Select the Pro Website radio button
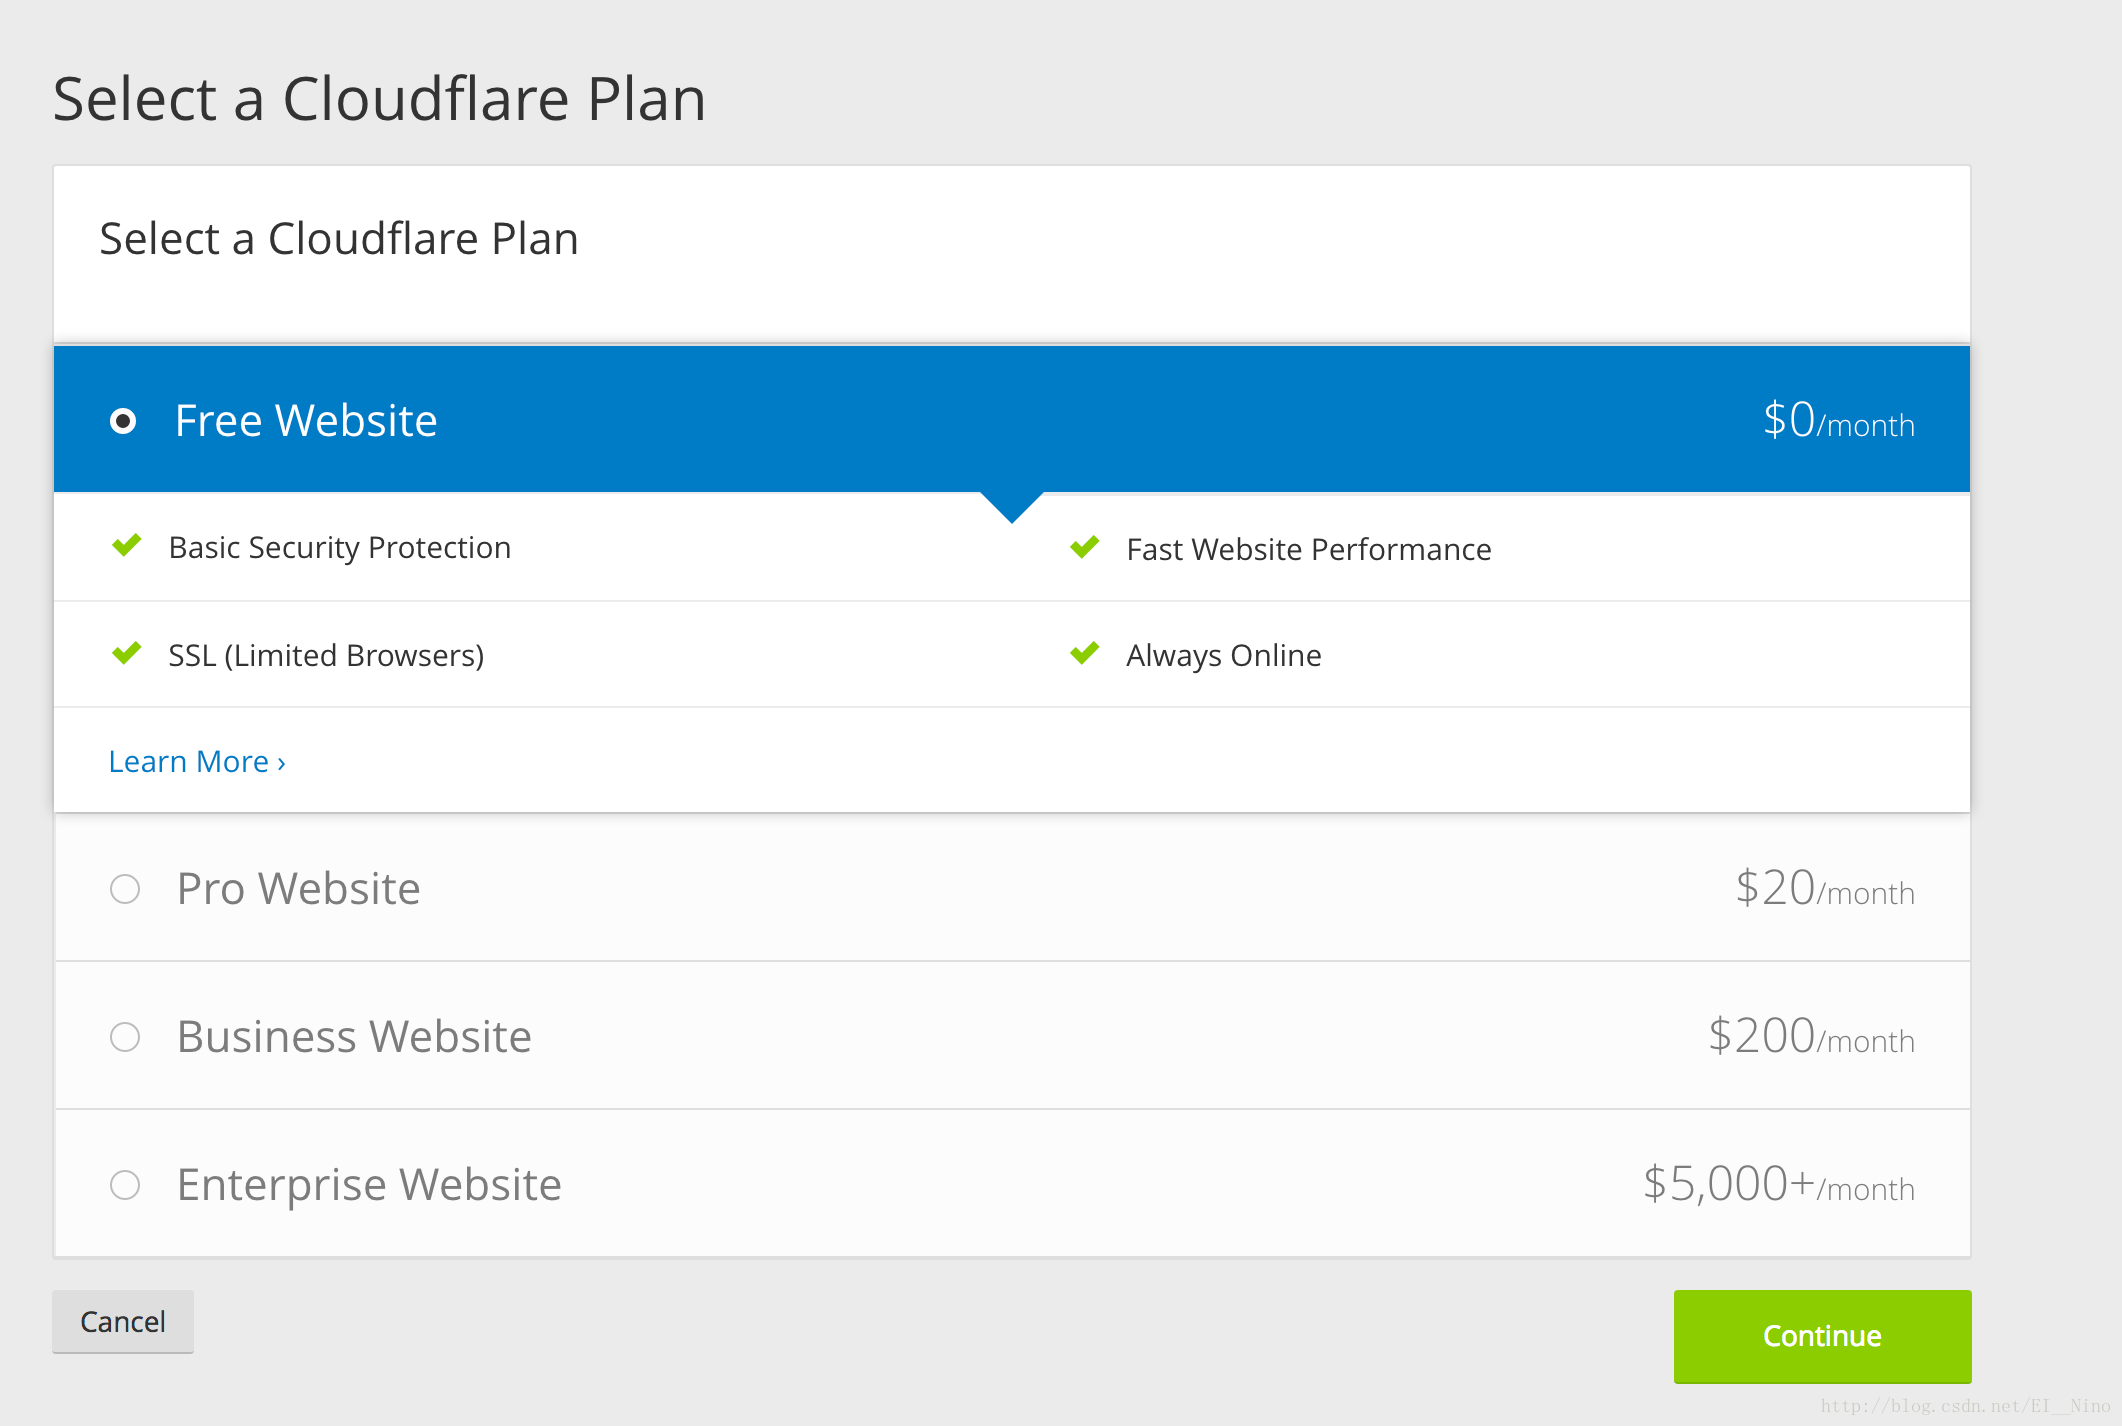Image resolution: width=2122 pixels, height=1426 pixels. pyautogui.click(x=125, y=889)
